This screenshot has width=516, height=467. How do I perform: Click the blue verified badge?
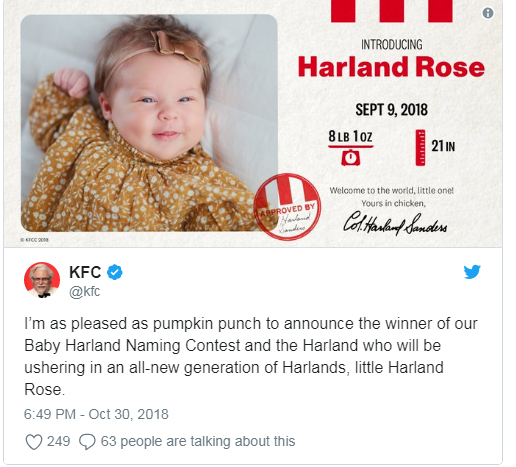point(115,272)
